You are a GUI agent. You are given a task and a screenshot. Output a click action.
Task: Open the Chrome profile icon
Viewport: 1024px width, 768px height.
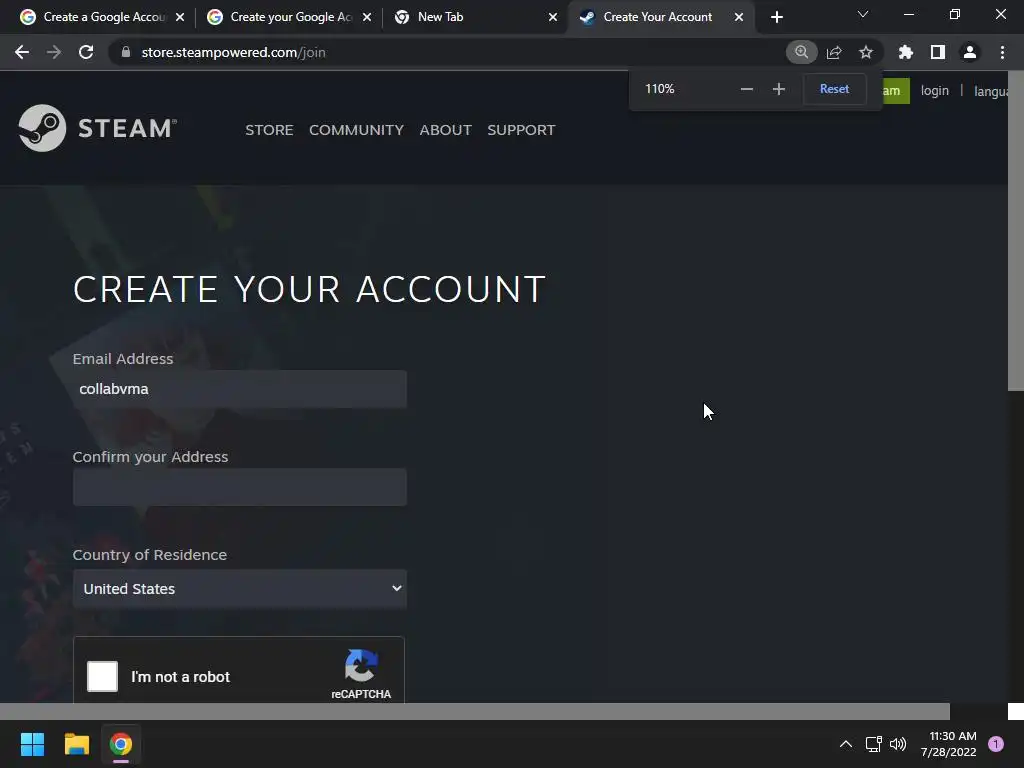[x=970, y=52]
